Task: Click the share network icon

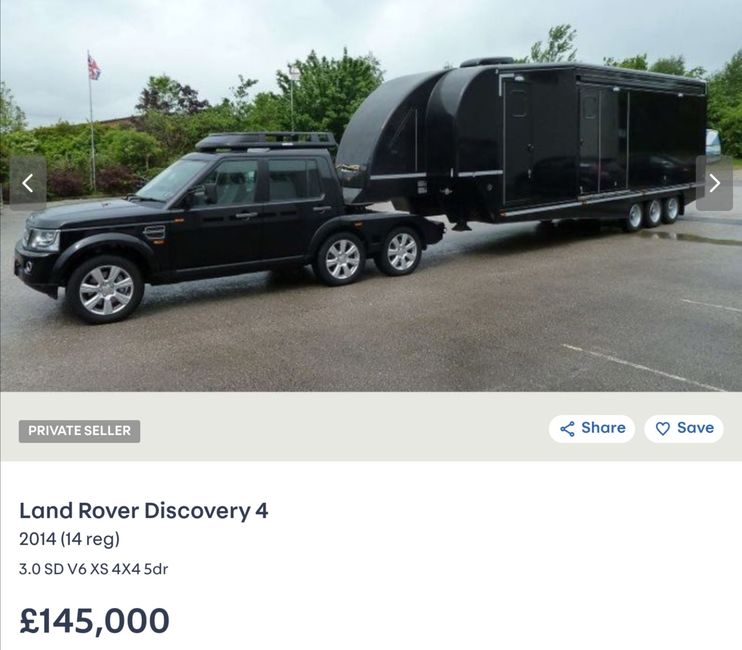Action: click(567, 429)
